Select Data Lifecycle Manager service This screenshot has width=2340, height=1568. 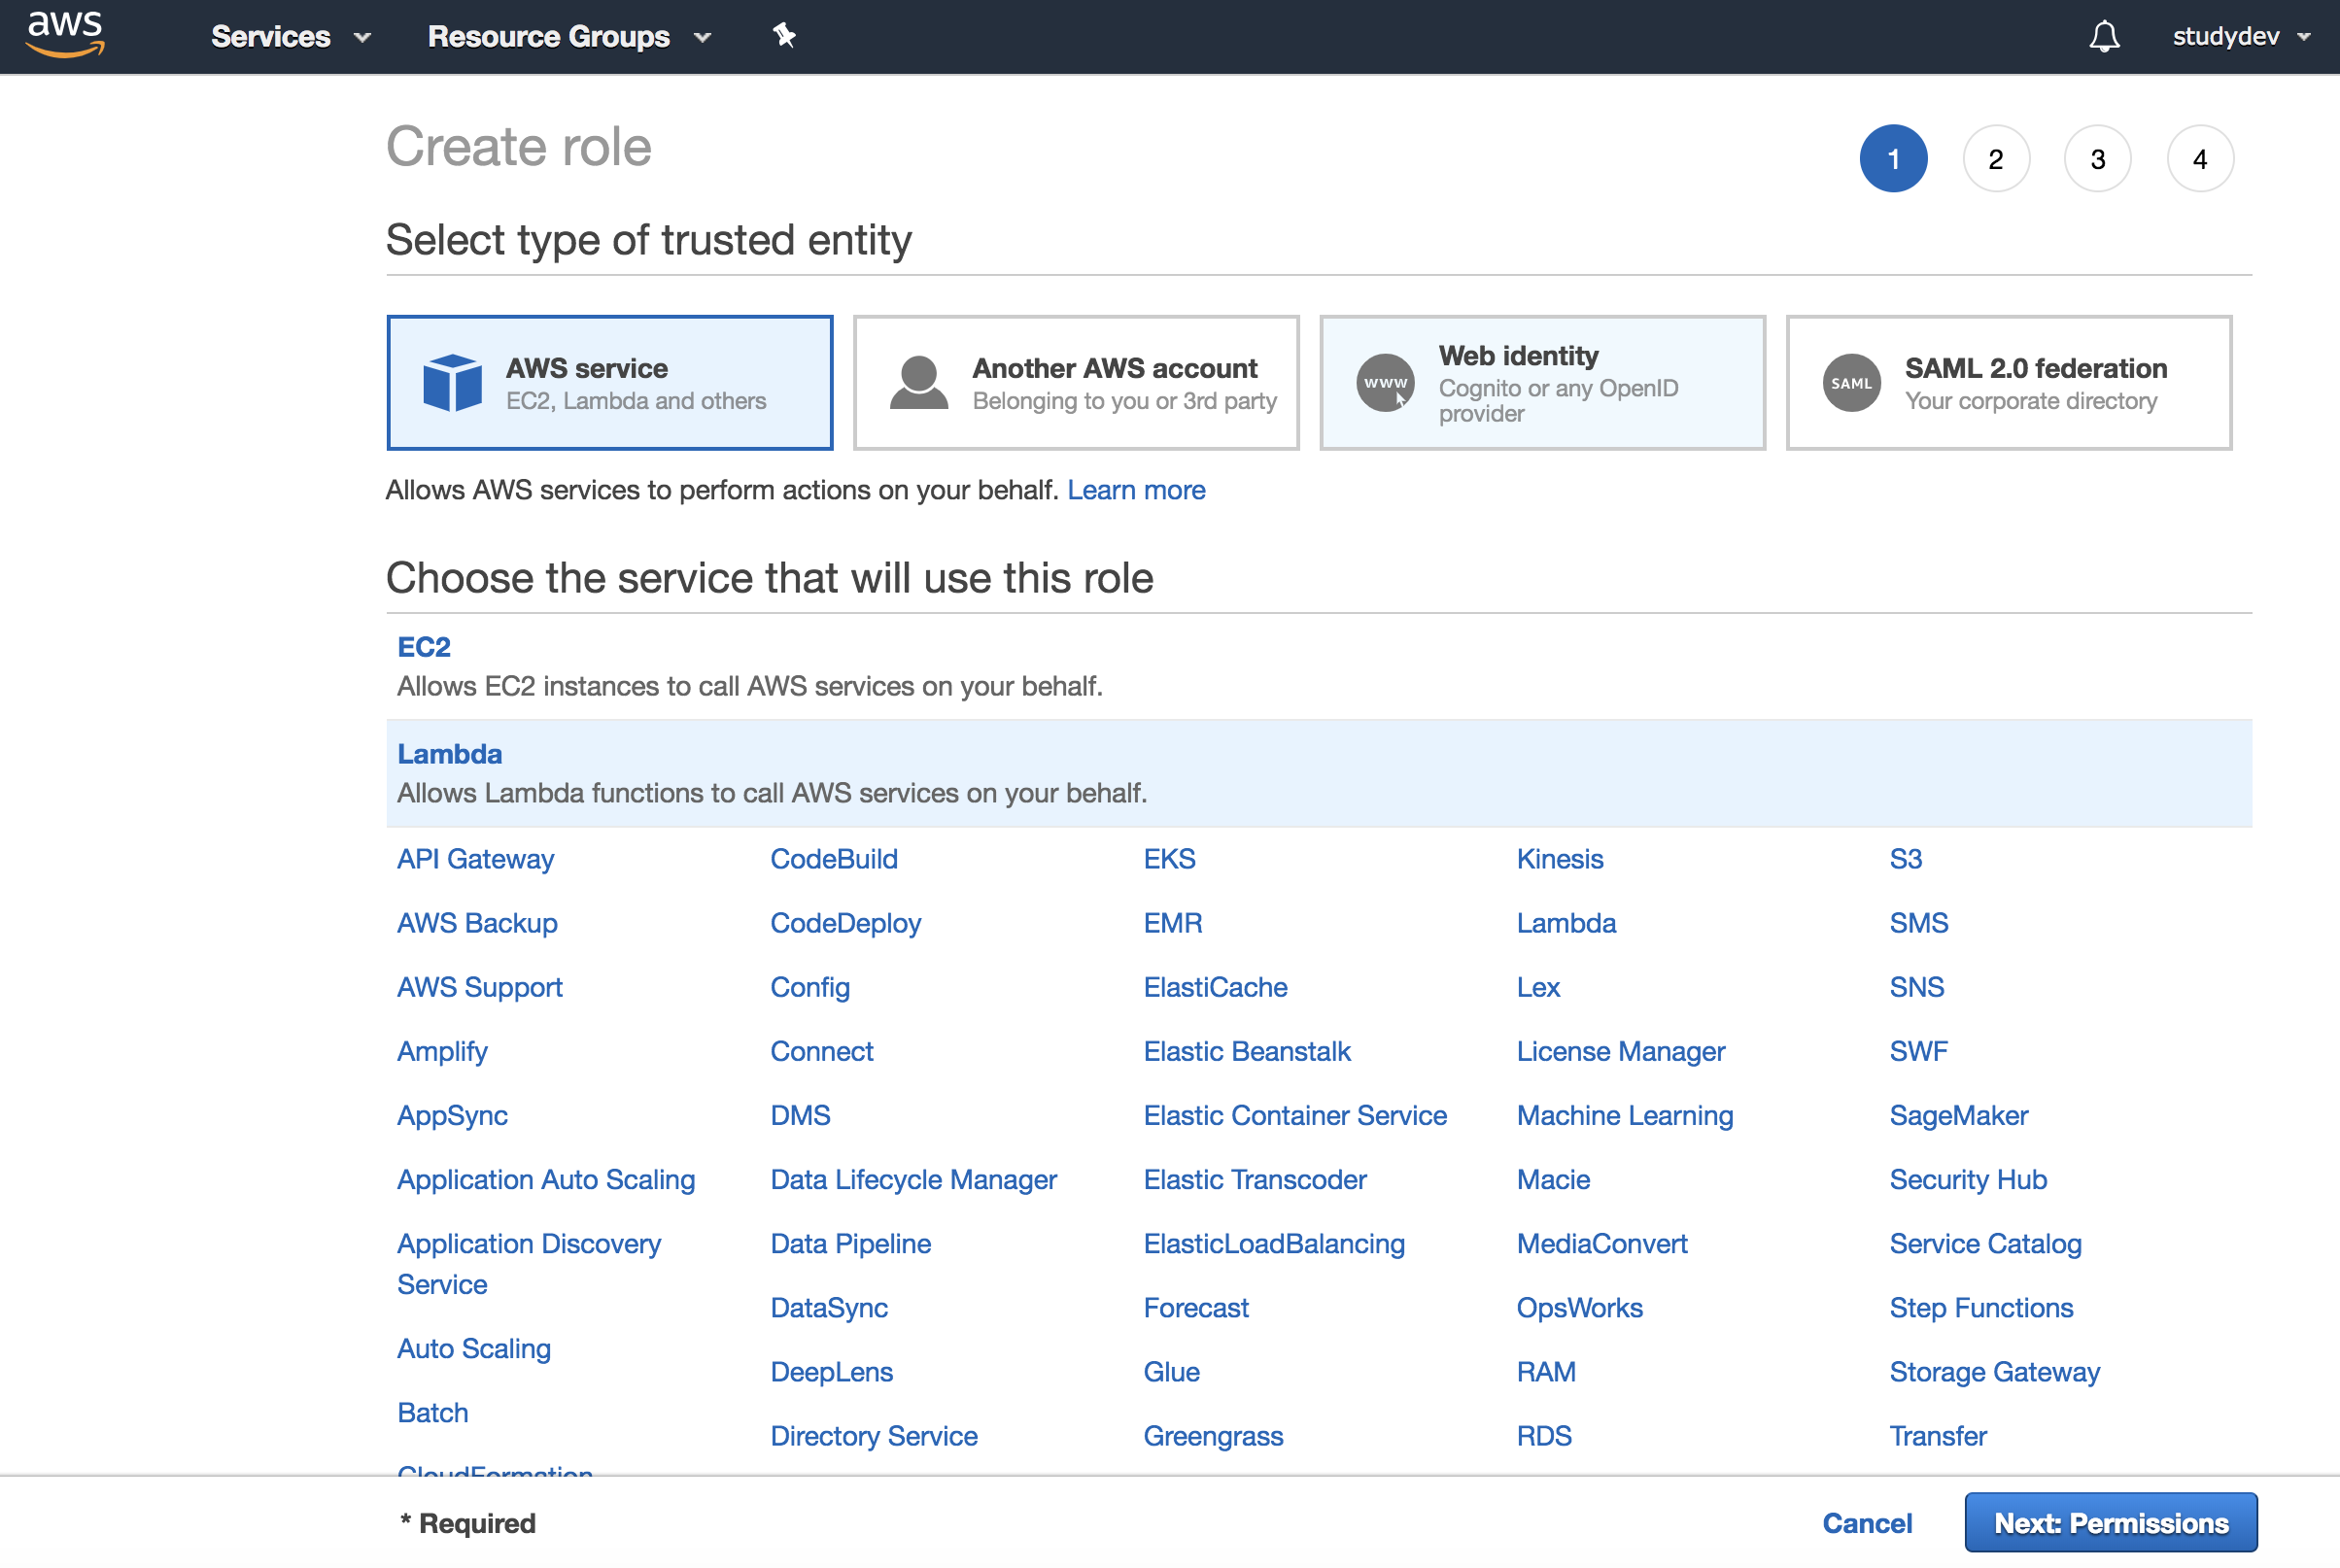[x=913, y=1179]
